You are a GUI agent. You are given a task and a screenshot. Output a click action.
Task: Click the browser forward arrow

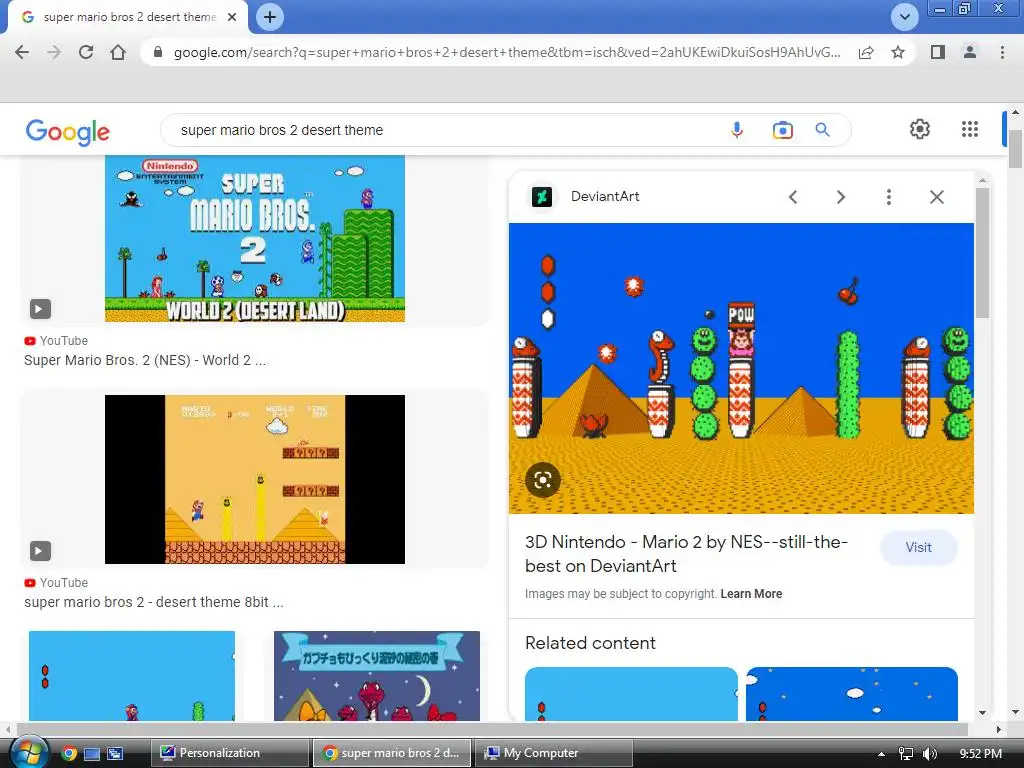tap(54, 52)
